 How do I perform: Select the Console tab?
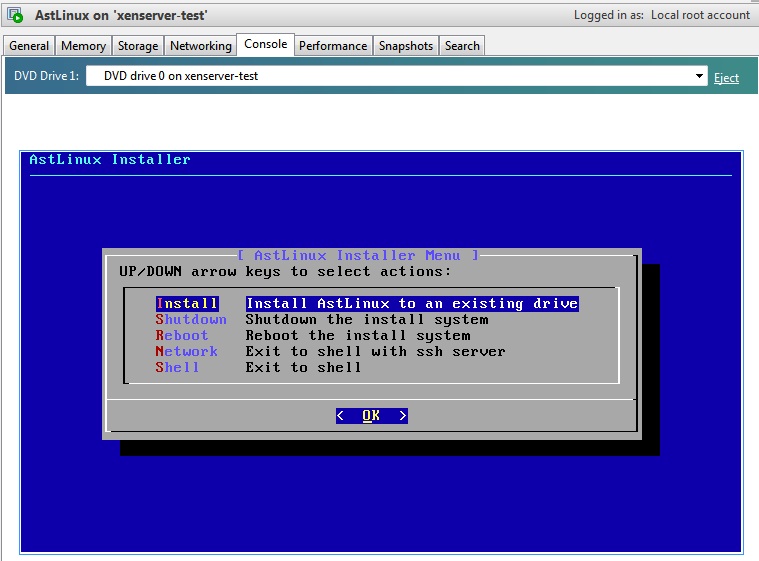tap(265, 44)
